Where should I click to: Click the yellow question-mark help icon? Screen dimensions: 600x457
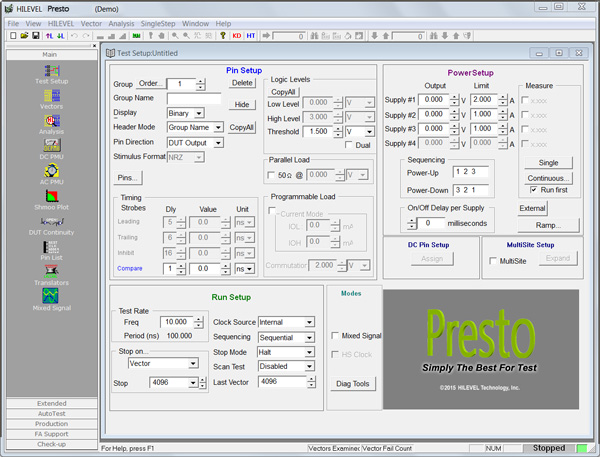[223, 36]
